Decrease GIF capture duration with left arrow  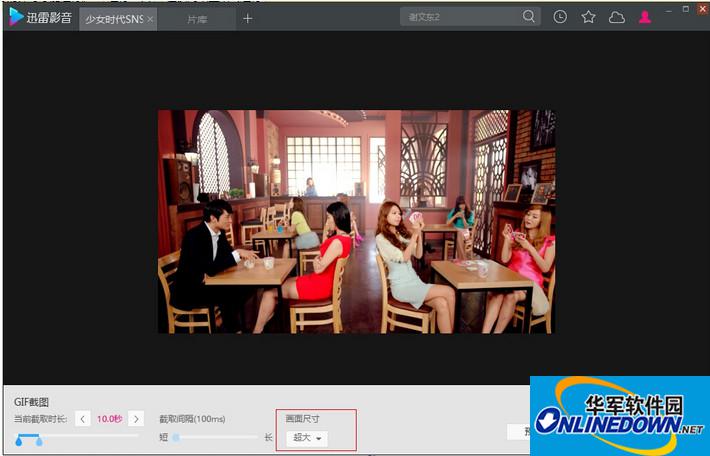tap(83, 418)
